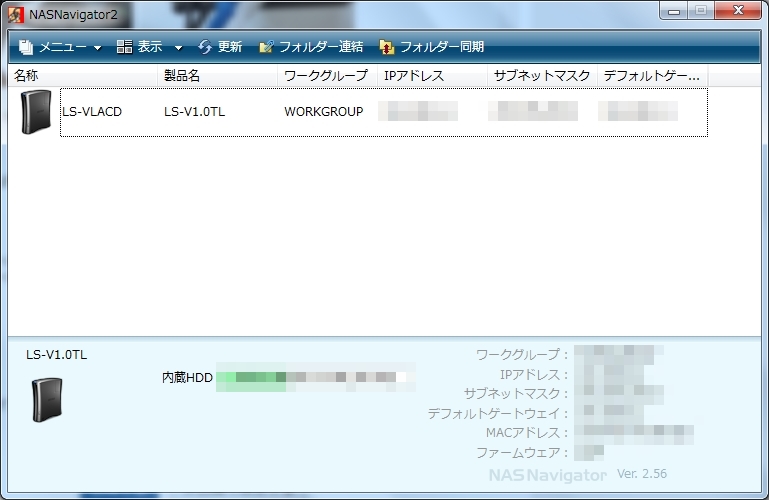Click the ワークグループ label in the details pane
The height and width of the screenshot is (500, 769).
click(x=522, y=354)
